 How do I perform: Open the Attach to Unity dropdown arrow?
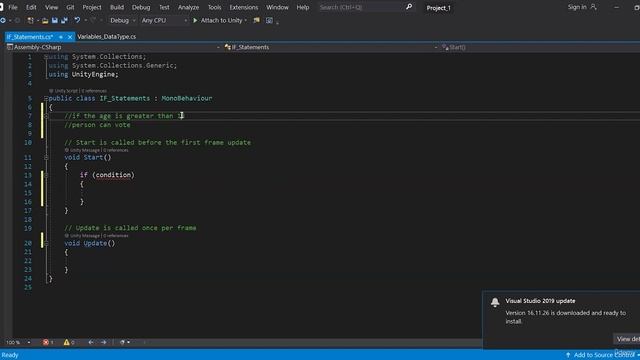(x=245, y=20)
